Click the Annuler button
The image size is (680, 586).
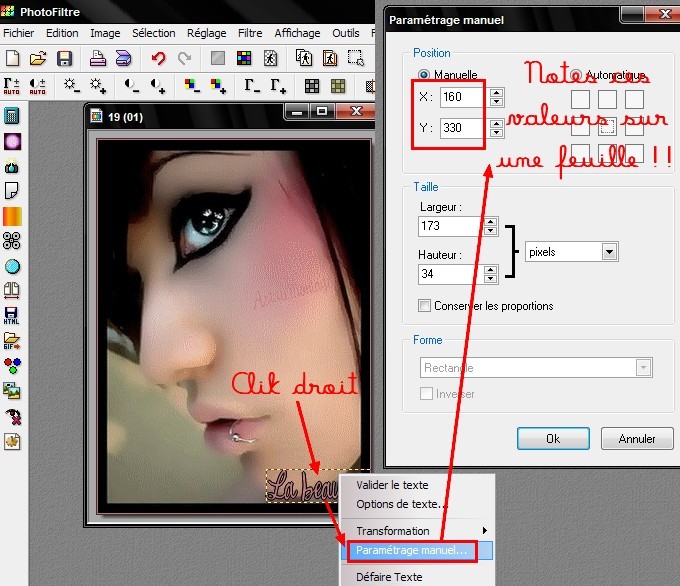[x=637, y=439]
